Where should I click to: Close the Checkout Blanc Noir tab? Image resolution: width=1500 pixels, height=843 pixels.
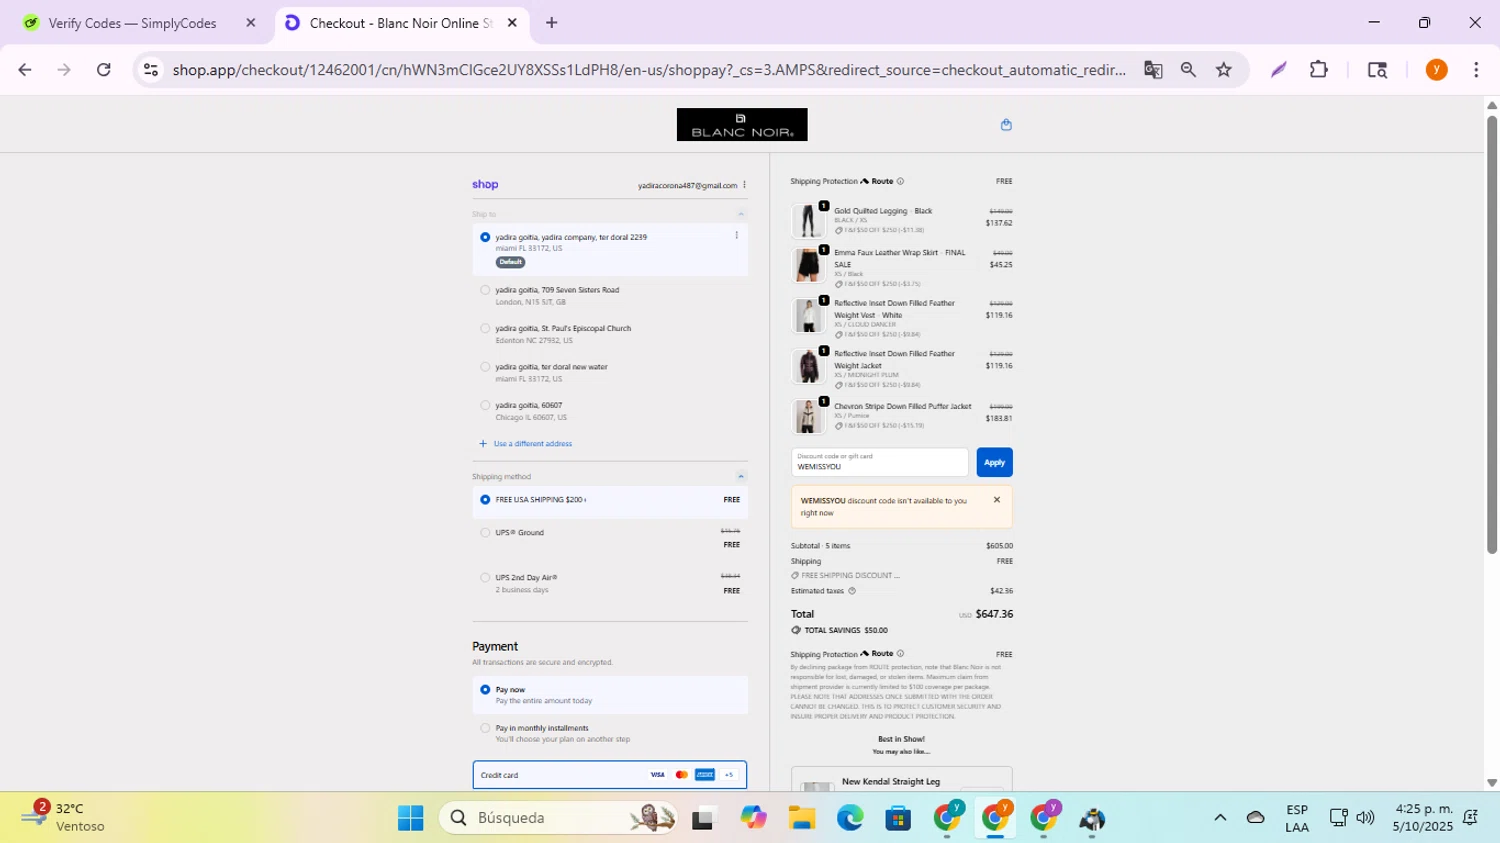coord(512,23)
